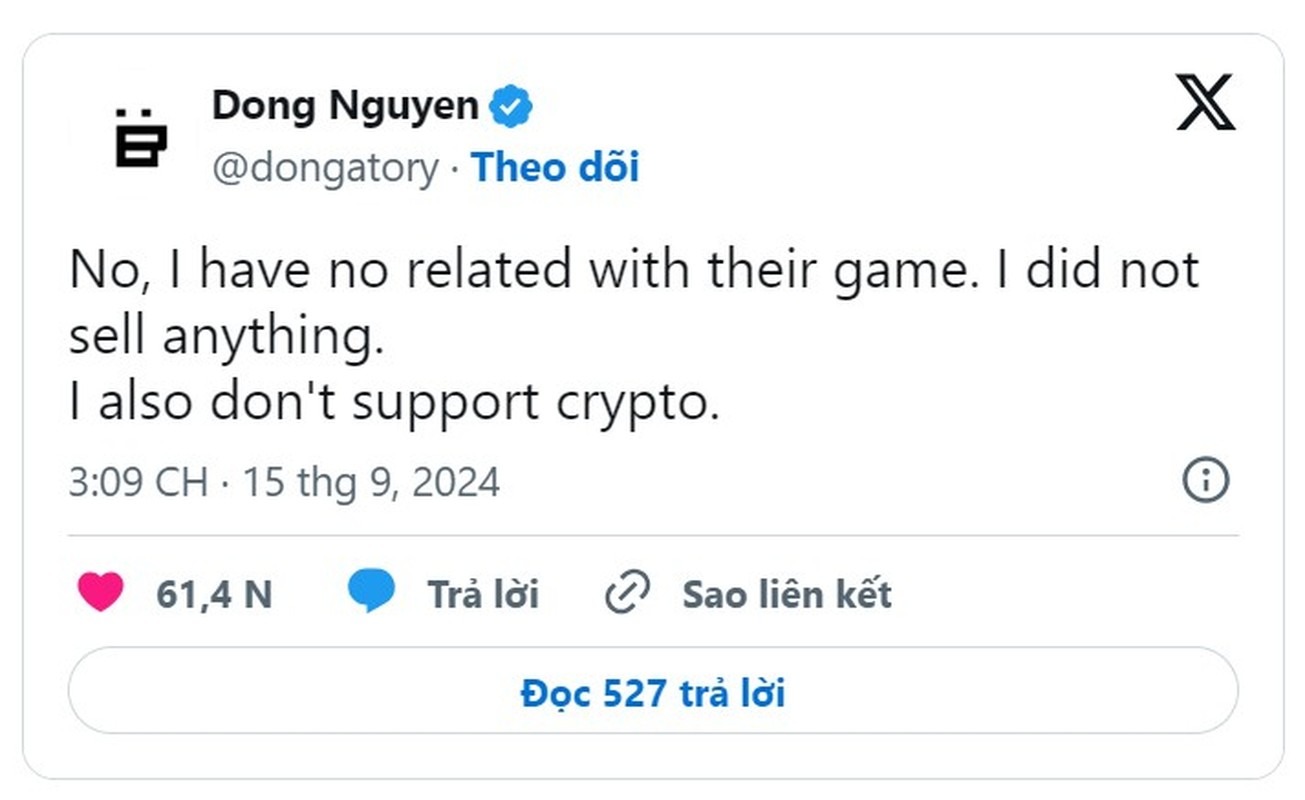Click the blue verified badge
Viewport: 1305px width, 800px height.
point(511,107)
